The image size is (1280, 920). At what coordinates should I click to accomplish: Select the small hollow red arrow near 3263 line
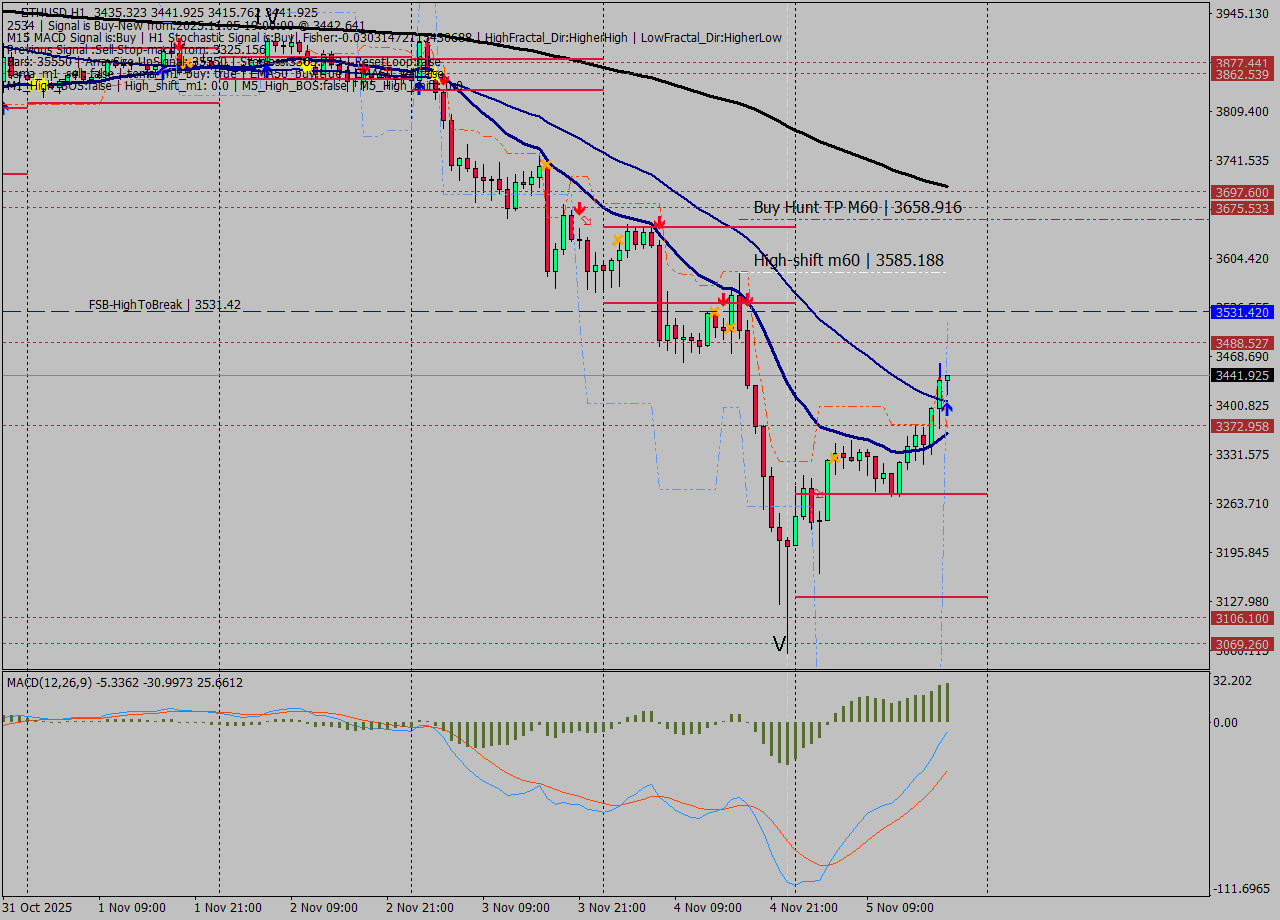click(818, 493)
